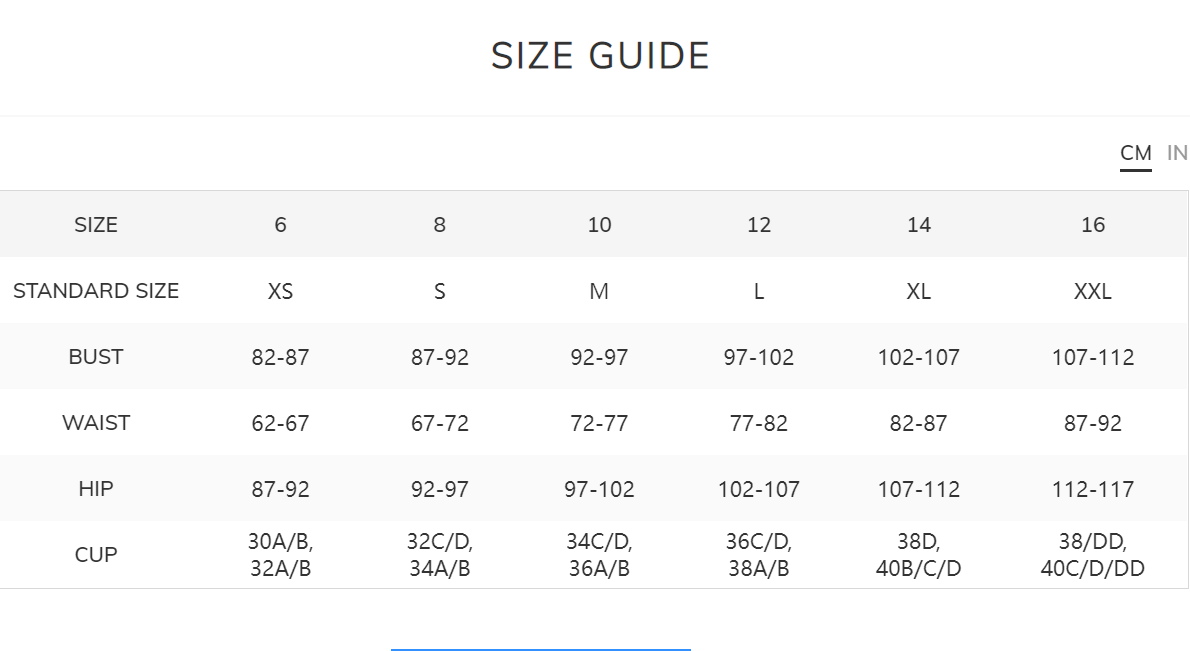Click the CUP row label
Image resolution: width=1190 pixels, height=651 pixels.
[x=96, y=555]
